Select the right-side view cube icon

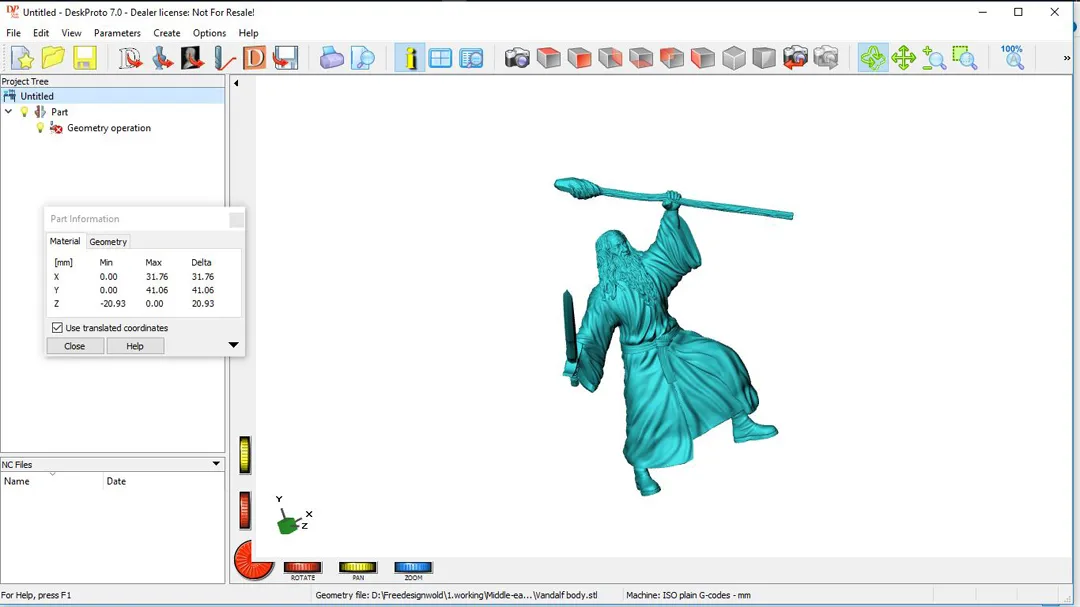(610, 58)
